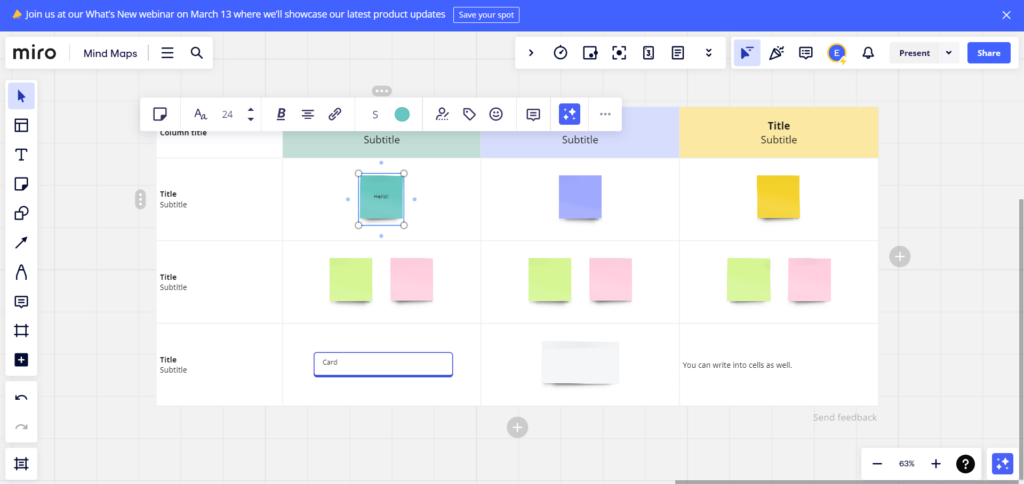Click Save your spot button
The image size is (1024, 484).
[487, 14]
